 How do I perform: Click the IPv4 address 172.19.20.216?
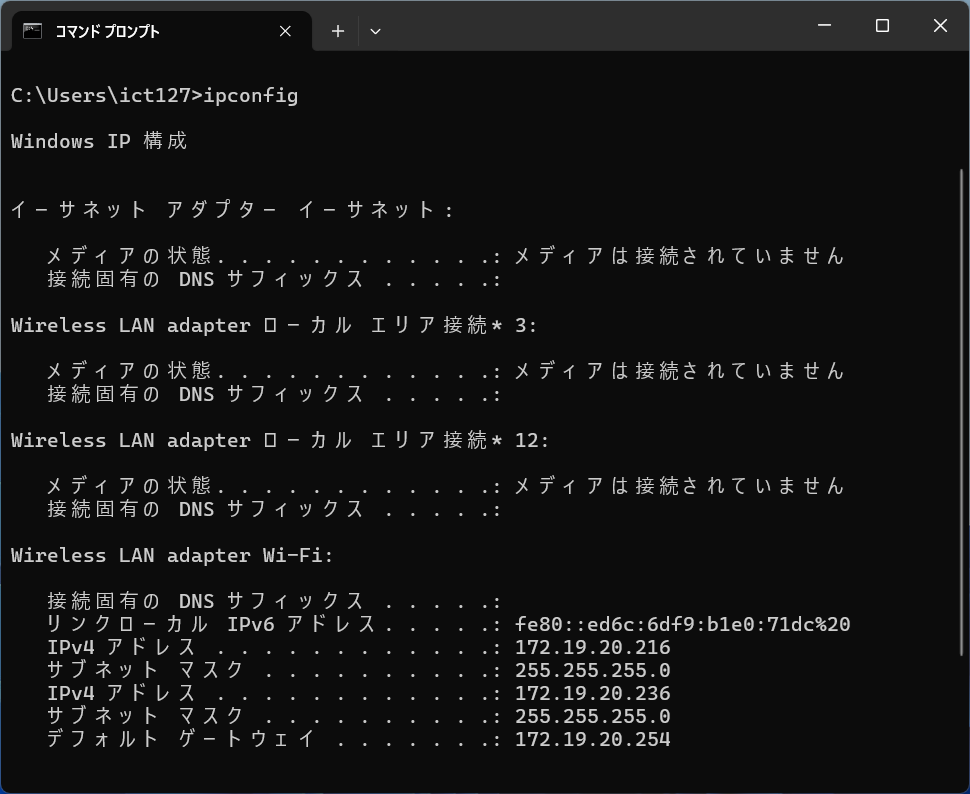[592, 648]
